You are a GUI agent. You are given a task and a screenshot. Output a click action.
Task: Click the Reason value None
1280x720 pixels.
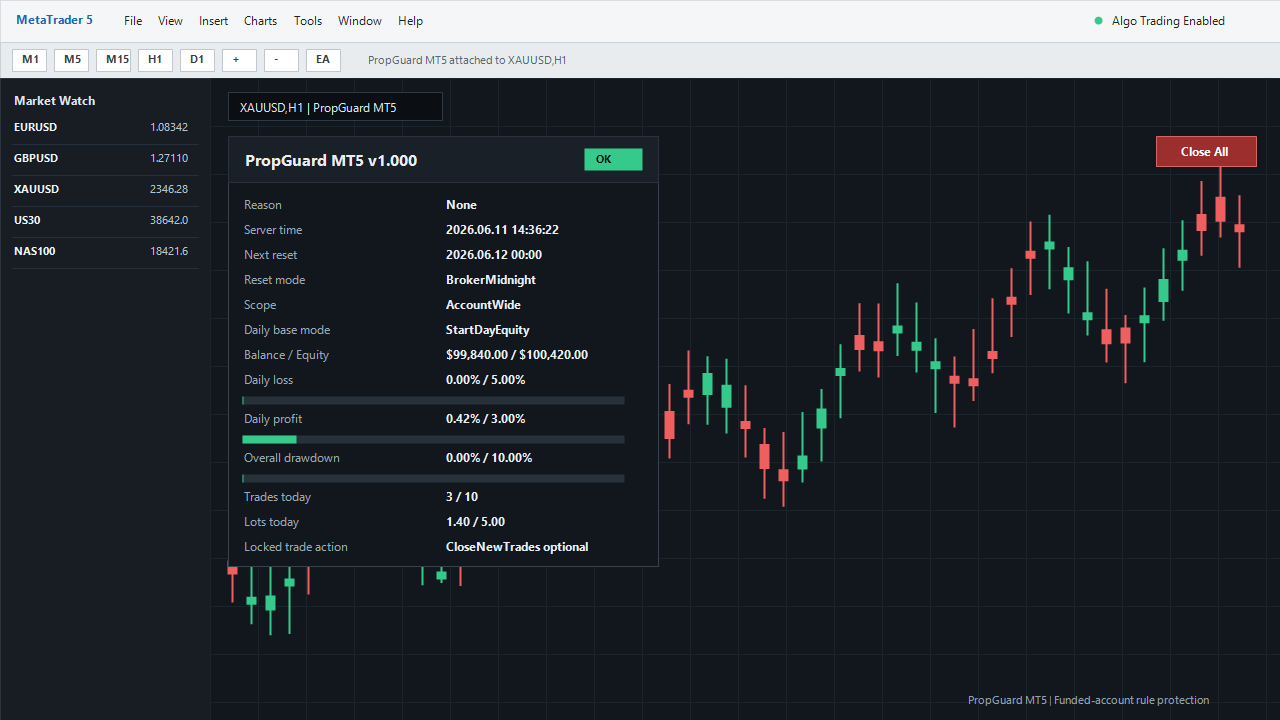(461, 205)
